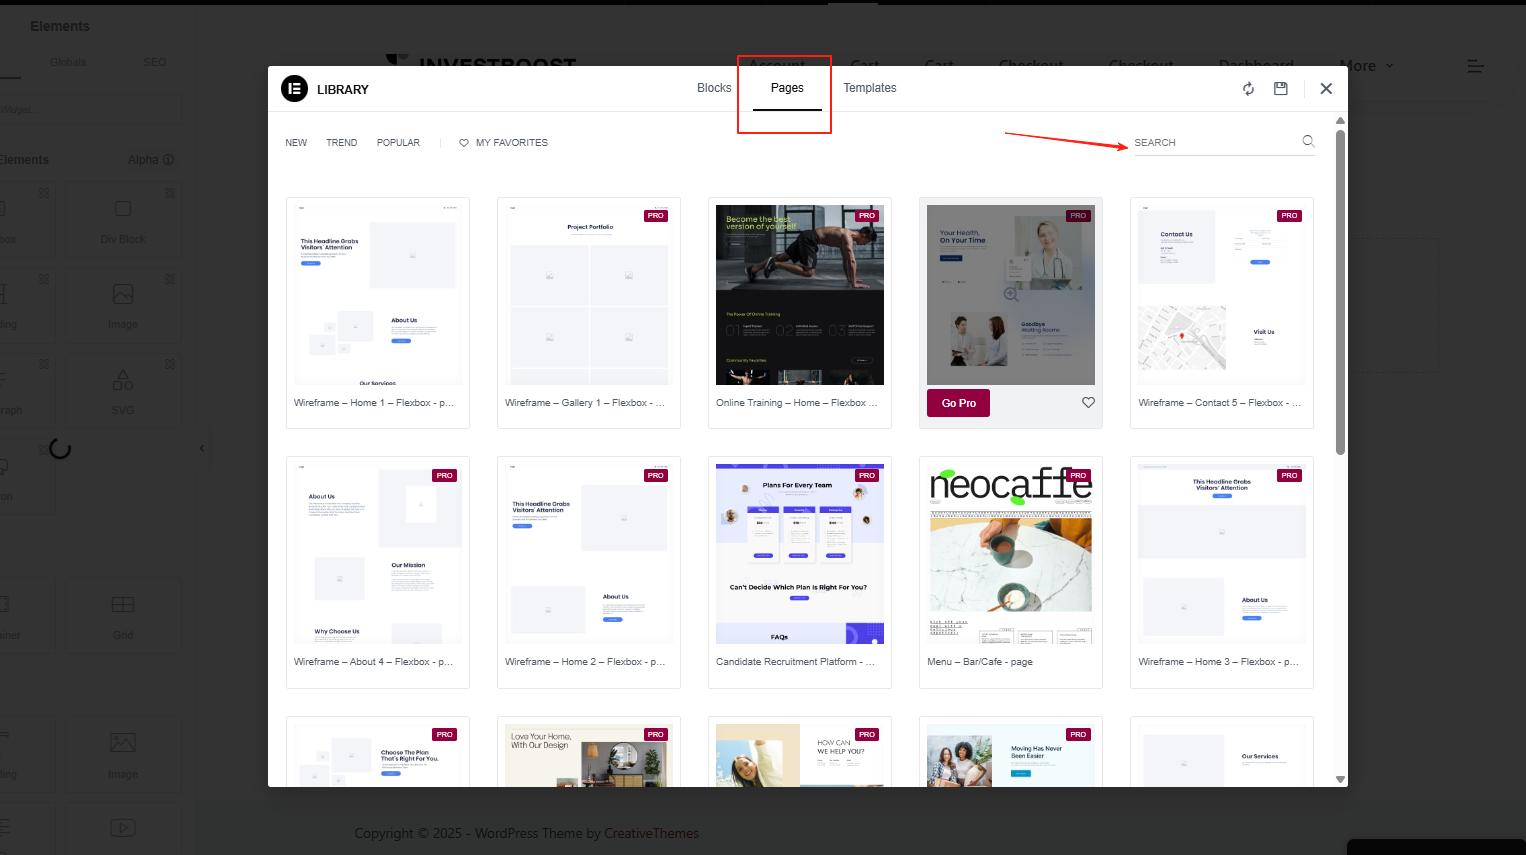The width and height of the screenshot is (1526, 855).
Task: Collapse the Elements panel with the chevron
Action: (x=203, y=448)
